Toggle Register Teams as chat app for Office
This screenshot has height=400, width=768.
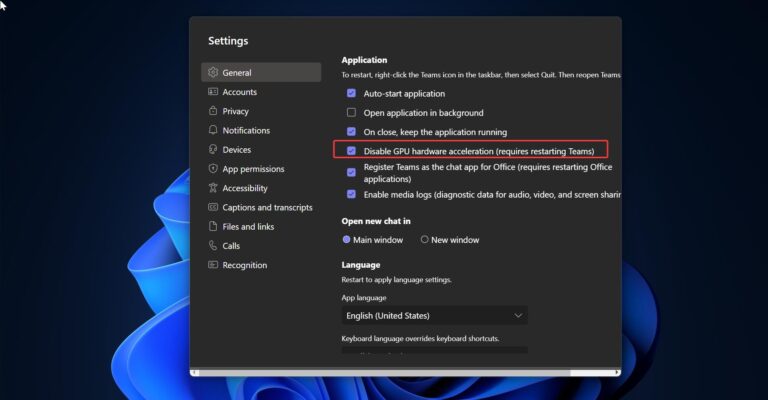click(x=351, y=172)
